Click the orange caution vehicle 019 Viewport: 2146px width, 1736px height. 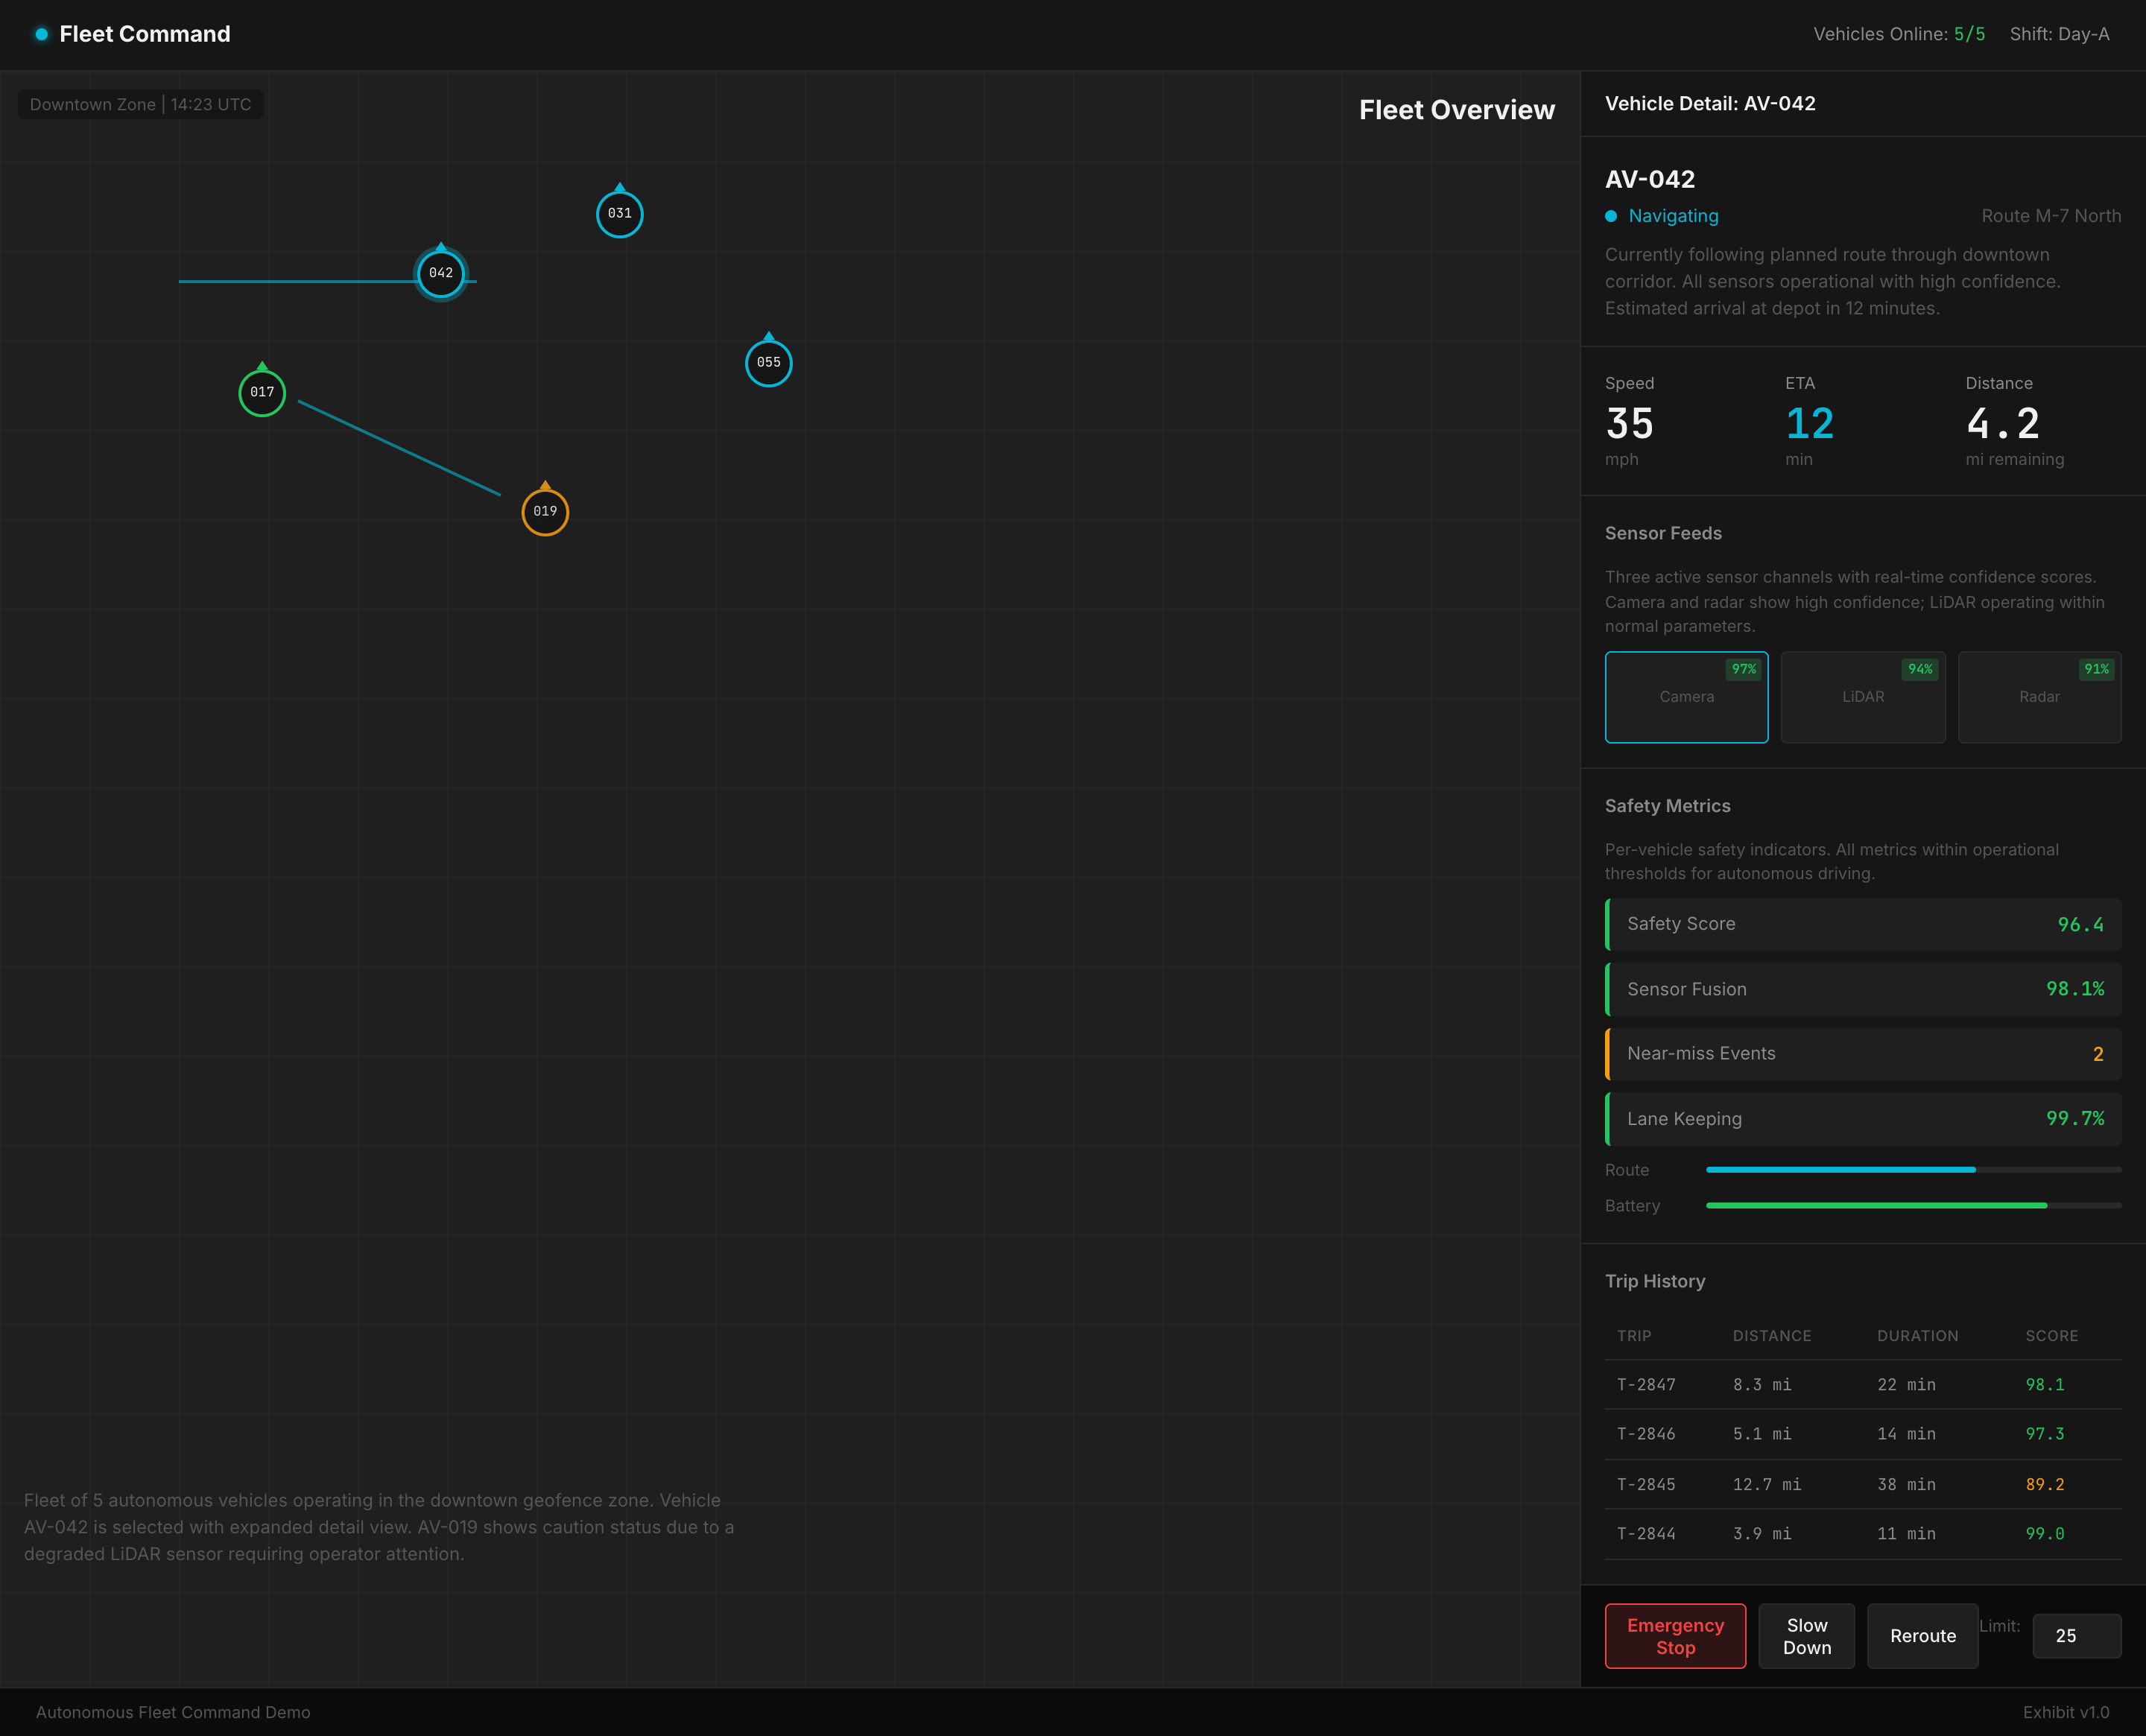coord(545,512)
